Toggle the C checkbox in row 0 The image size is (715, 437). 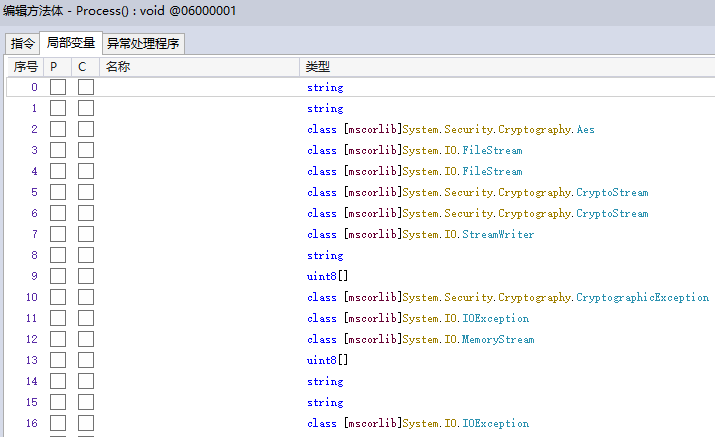[x=86, y=87]
